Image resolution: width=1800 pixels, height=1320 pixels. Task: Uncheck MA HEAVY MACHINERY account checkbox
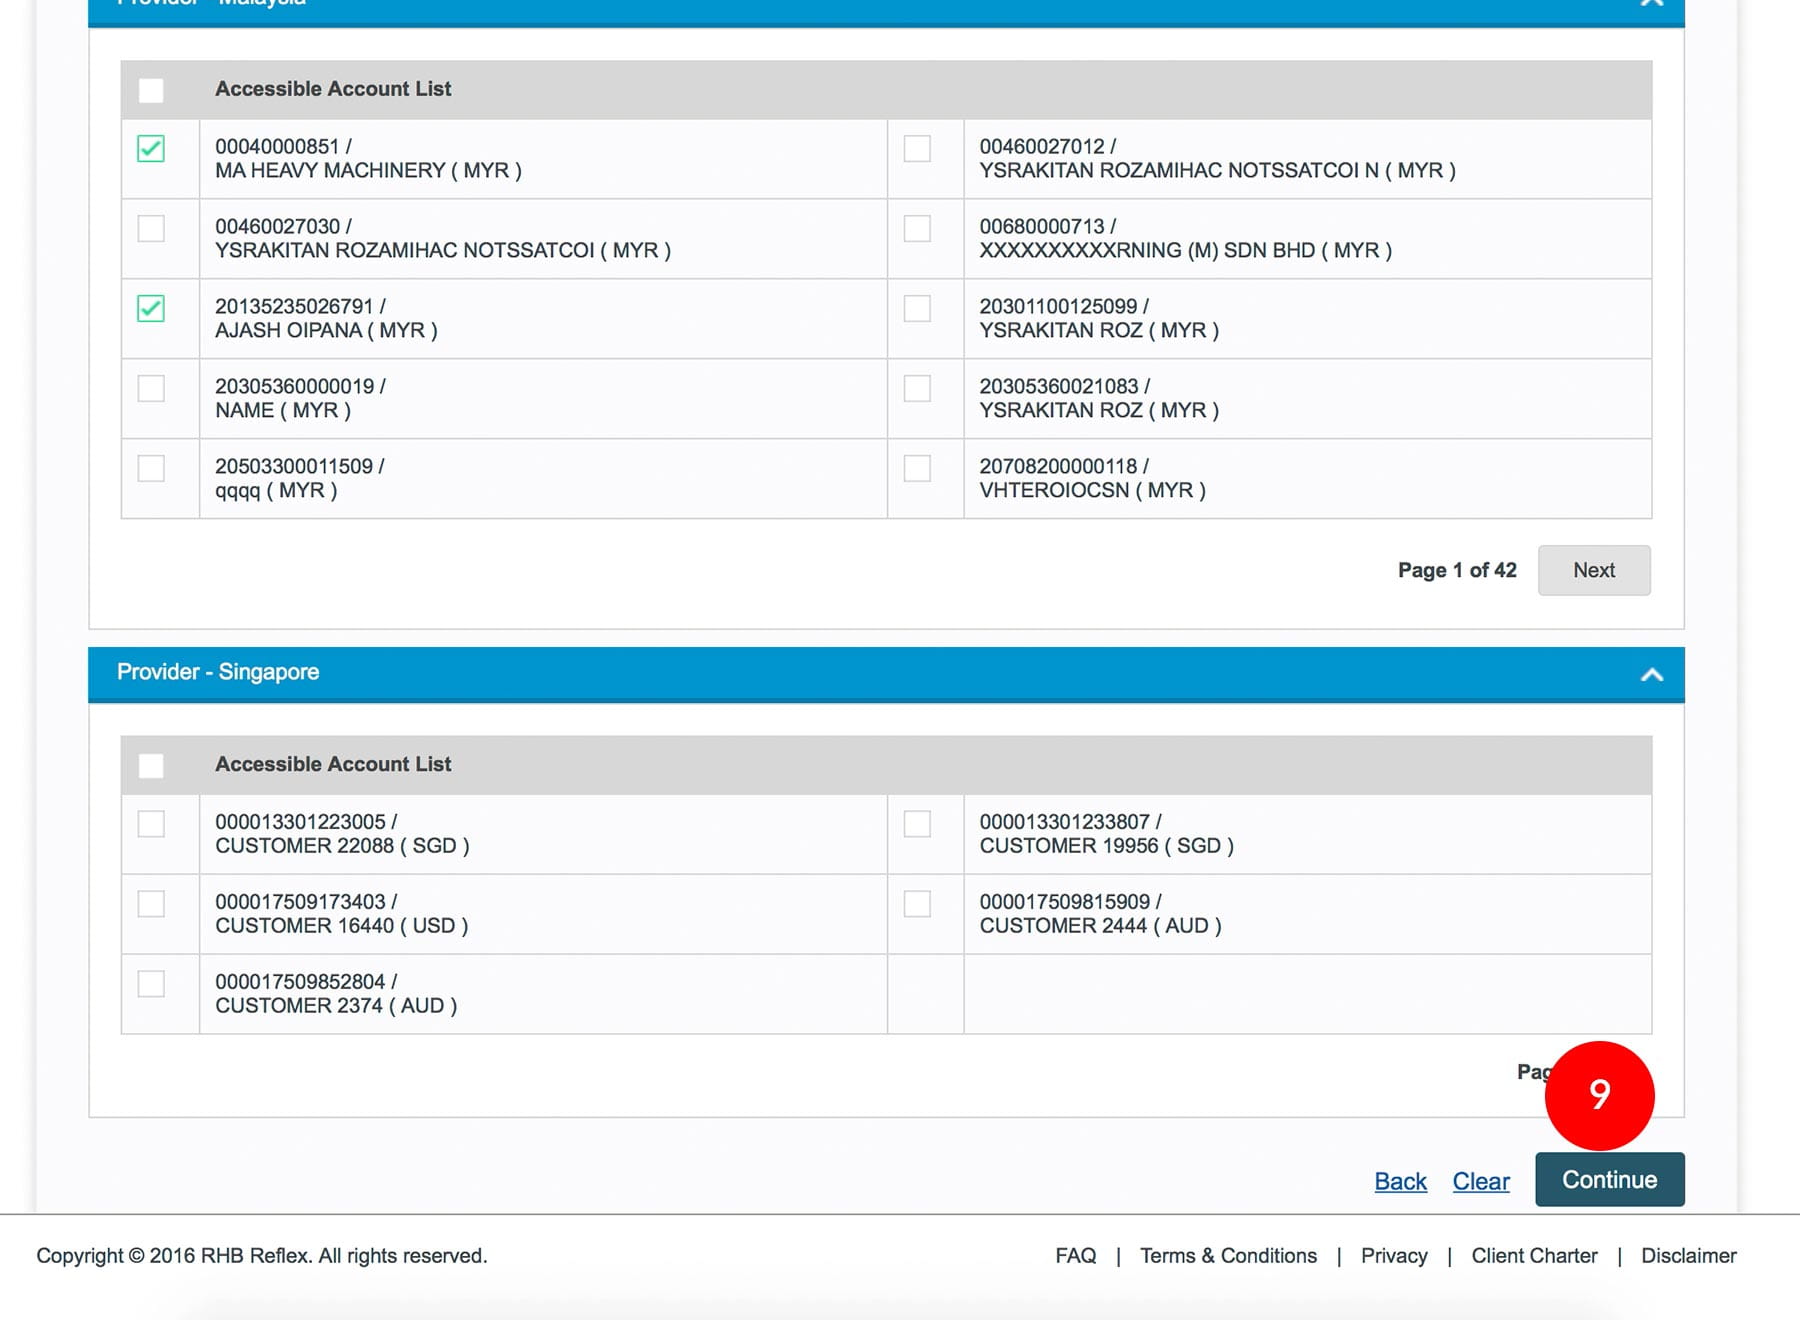pos(151,149)
